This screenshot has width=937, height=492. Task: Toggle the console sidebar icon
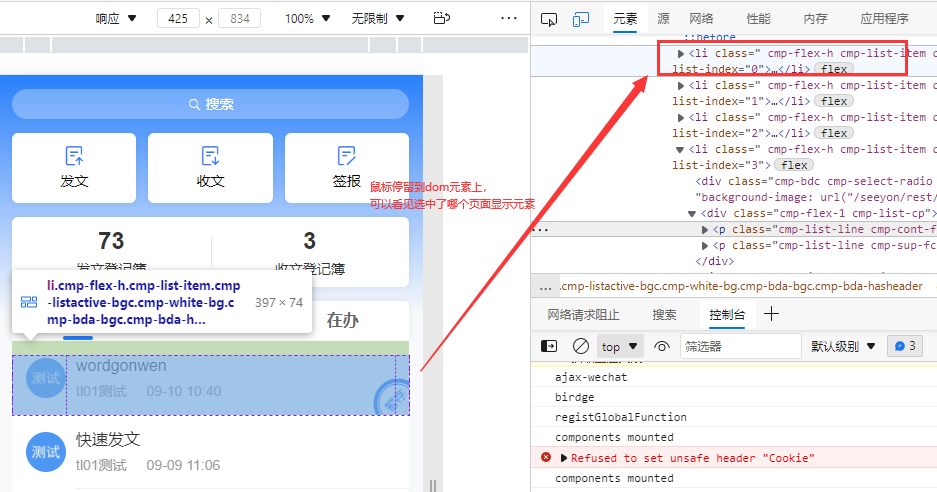pos(549,346)
